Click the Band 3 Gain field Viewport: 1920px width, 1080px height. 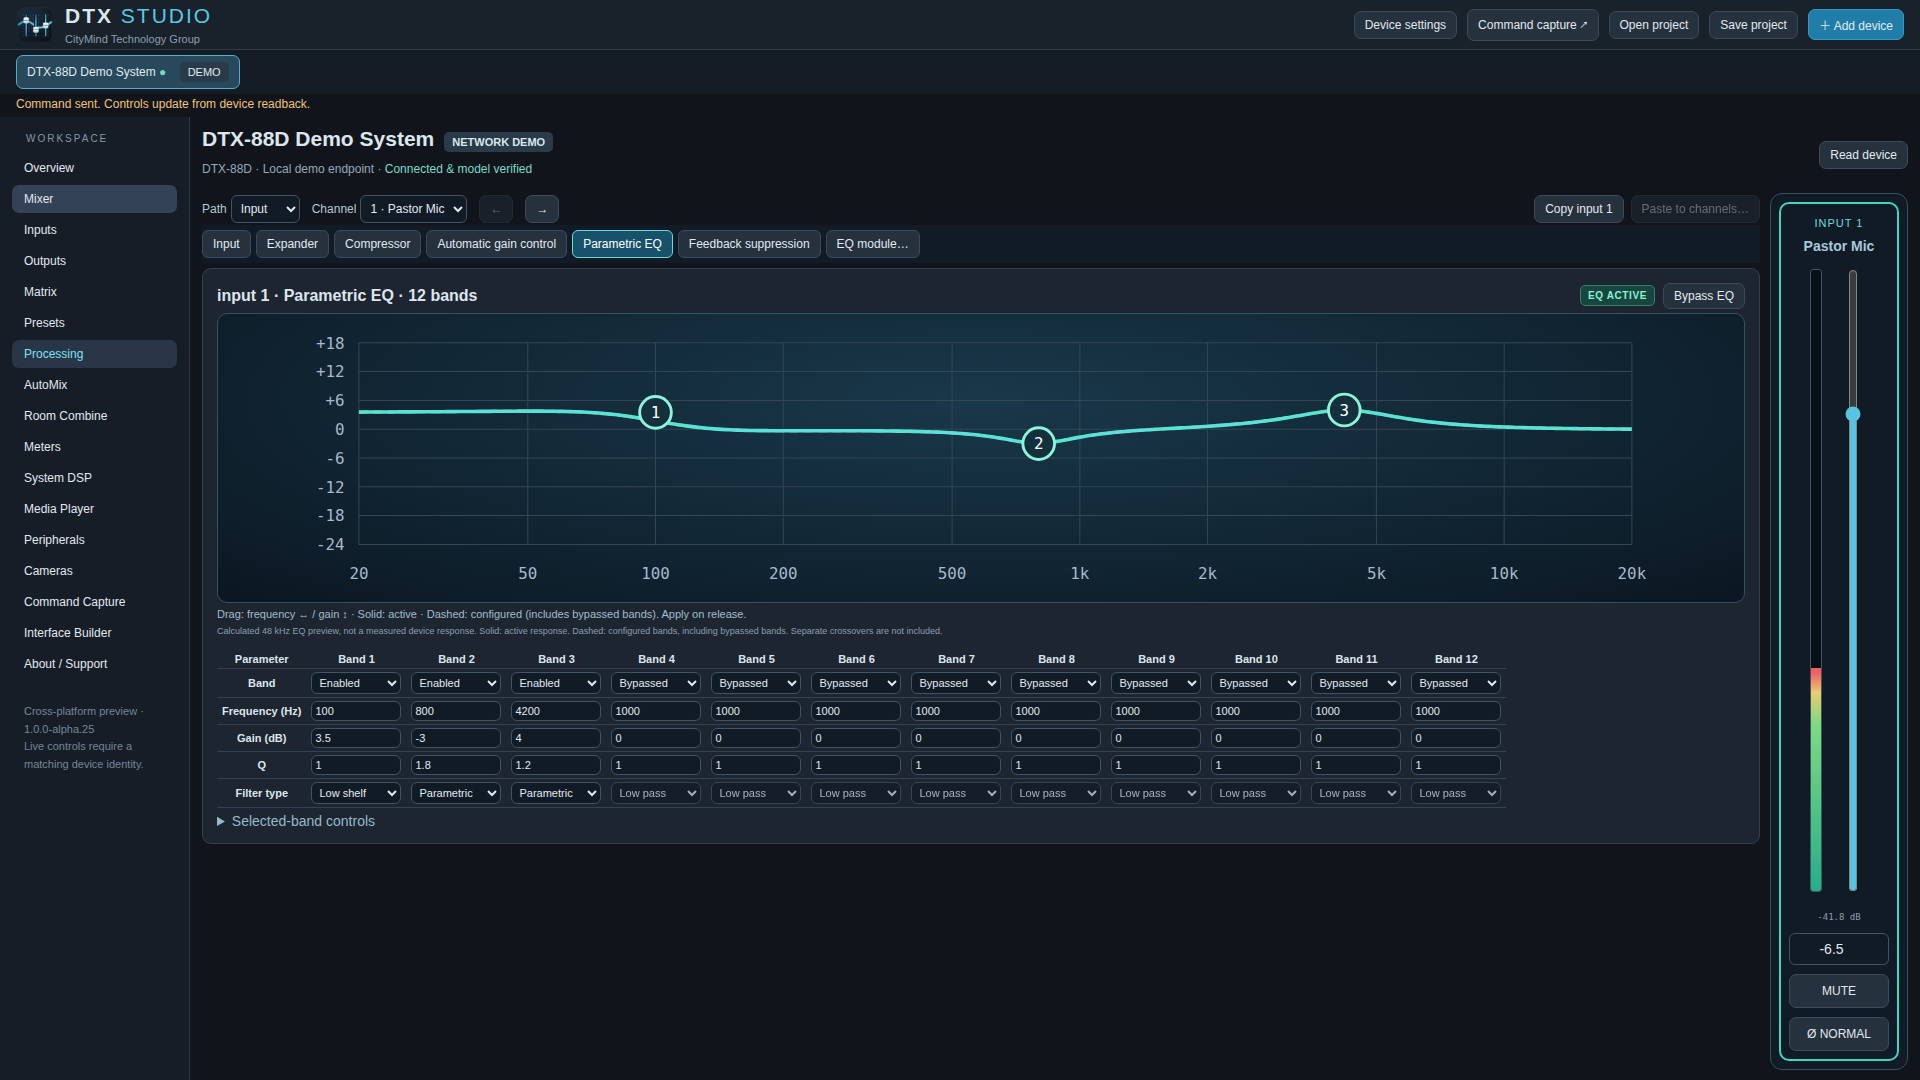(556, 738)
